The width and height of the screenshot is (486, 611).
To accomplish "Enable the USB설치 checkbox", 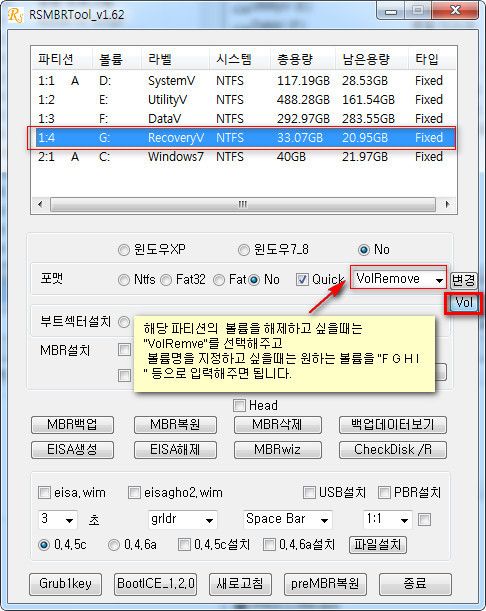I will [309, 492].
